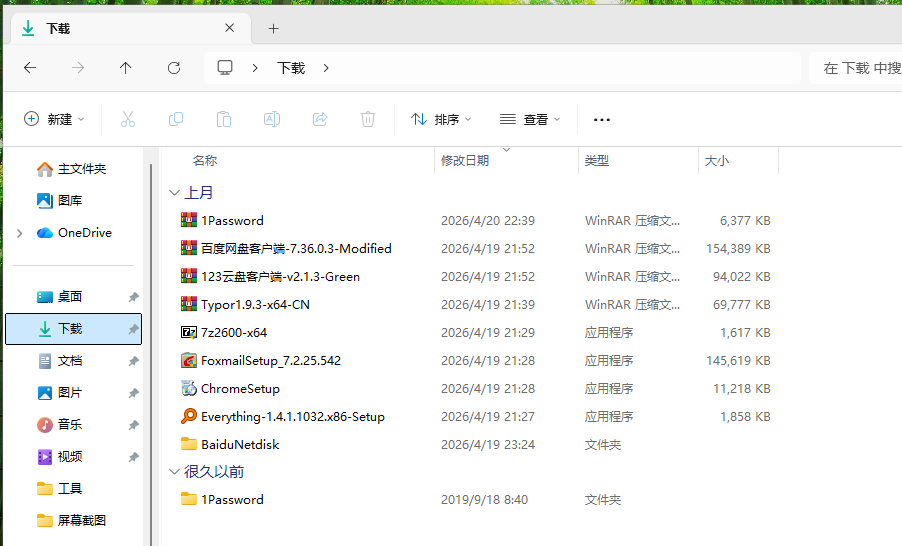902x546 pixels.
Task: Click size value 11,218 KB
Action: coord(742,389)
